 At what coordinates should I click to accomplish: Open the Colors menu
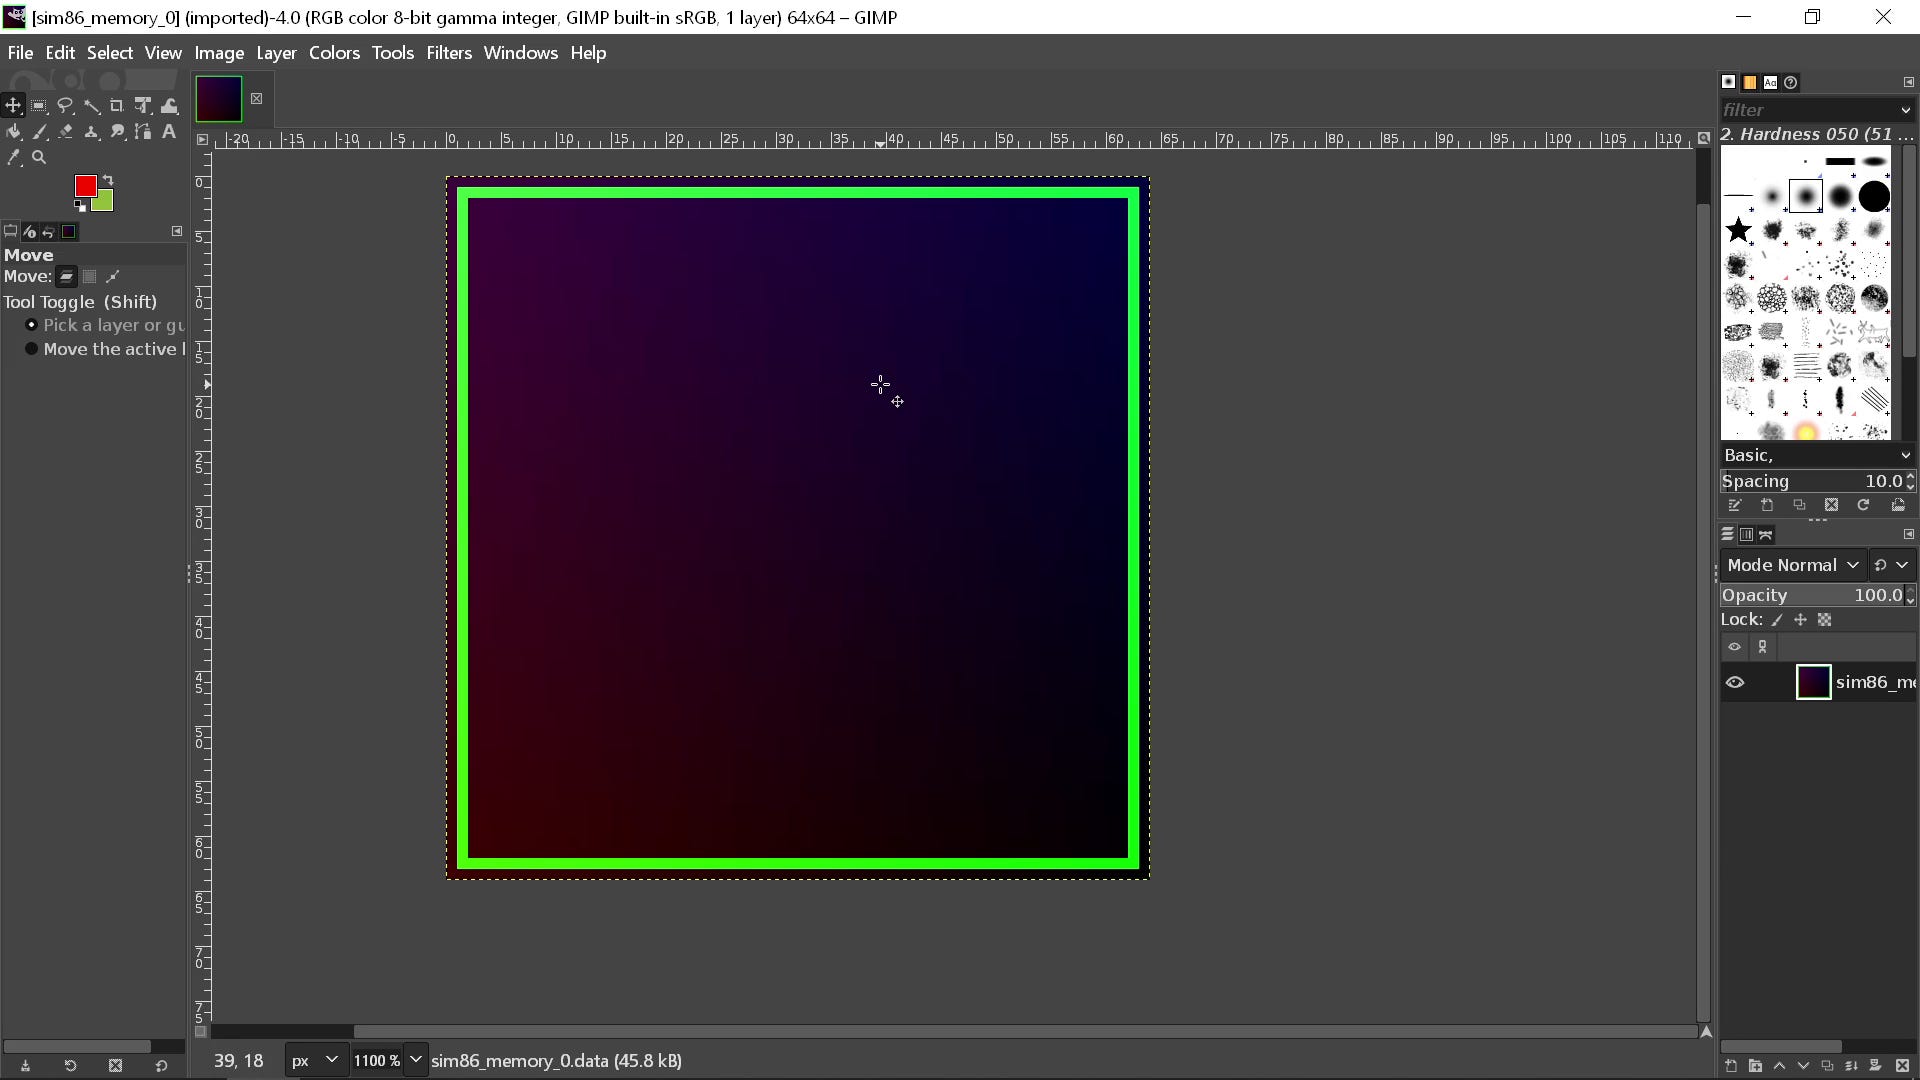click(x=335, y=53)
